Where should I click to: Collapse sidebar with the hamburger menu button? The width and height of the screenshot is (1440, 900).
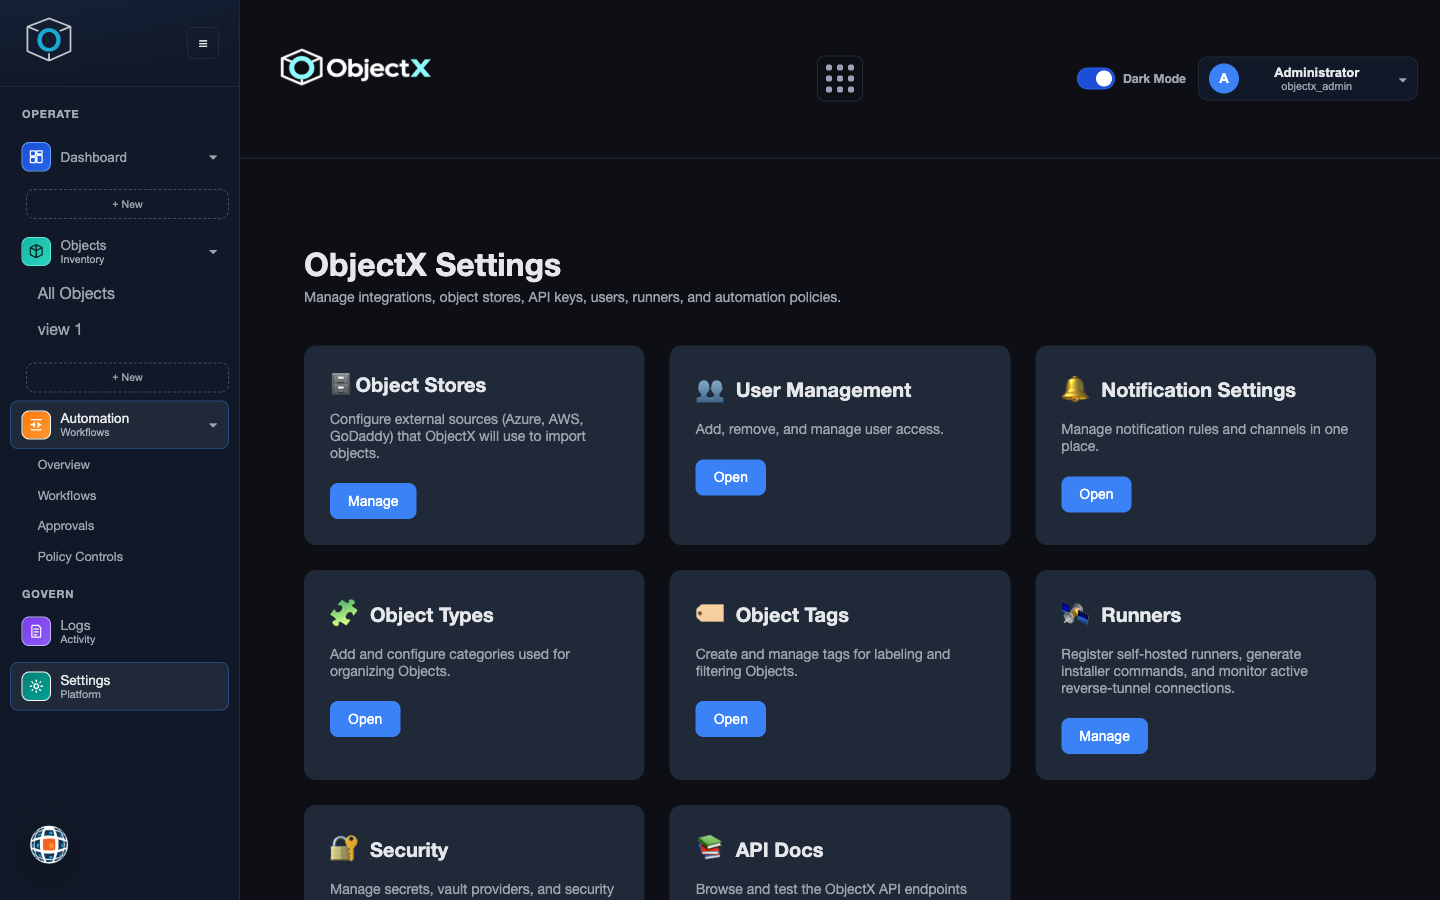coord(203,43)
